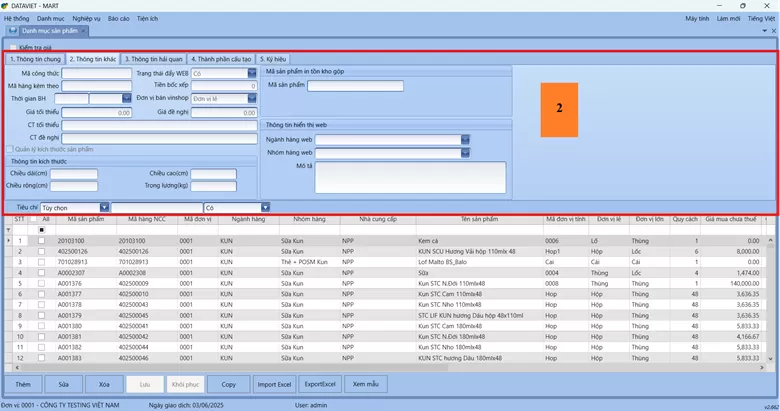Open the Tiêu chí Tùy chọn dropdown
Image resolution: width=780 pixels, height=411 pixels.
(x=104, y=207)
